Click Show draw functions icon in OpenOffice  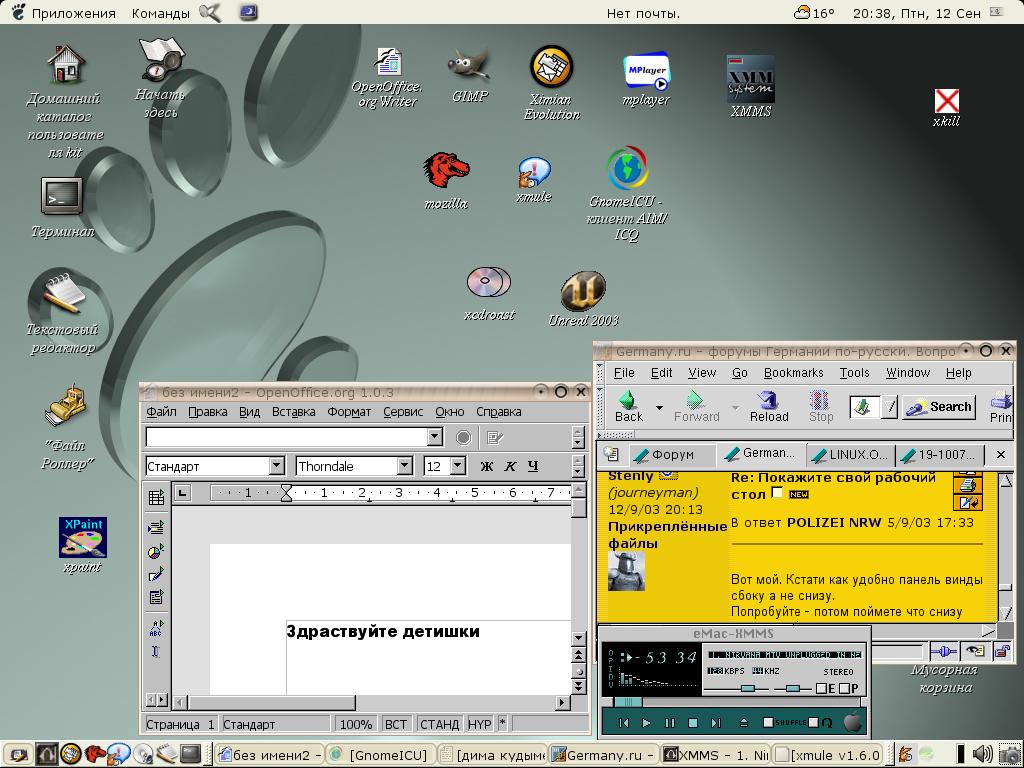point(156,574)
